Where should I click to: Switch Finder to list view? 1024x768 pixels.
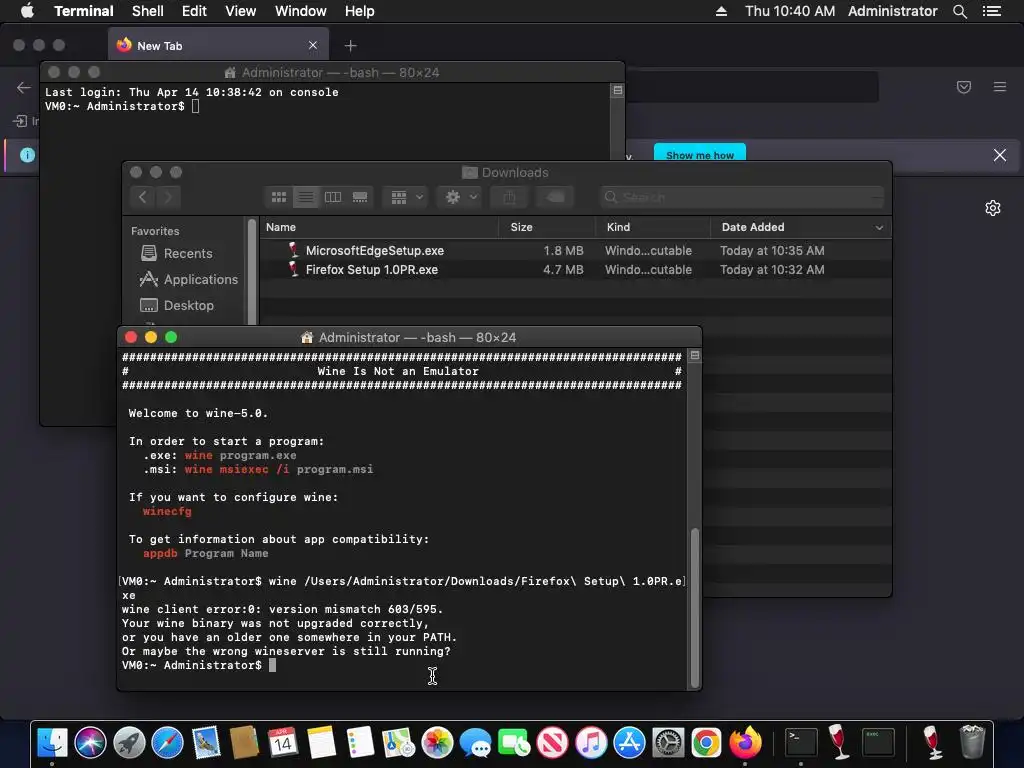[306, 197]
